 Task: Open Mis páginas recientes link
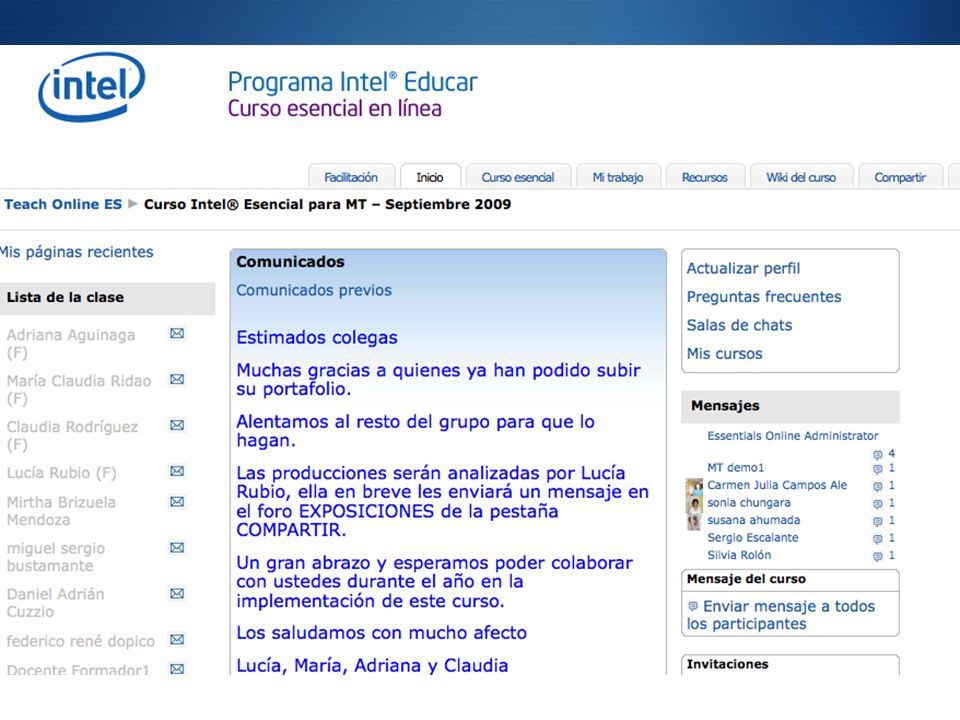point(77,252)
